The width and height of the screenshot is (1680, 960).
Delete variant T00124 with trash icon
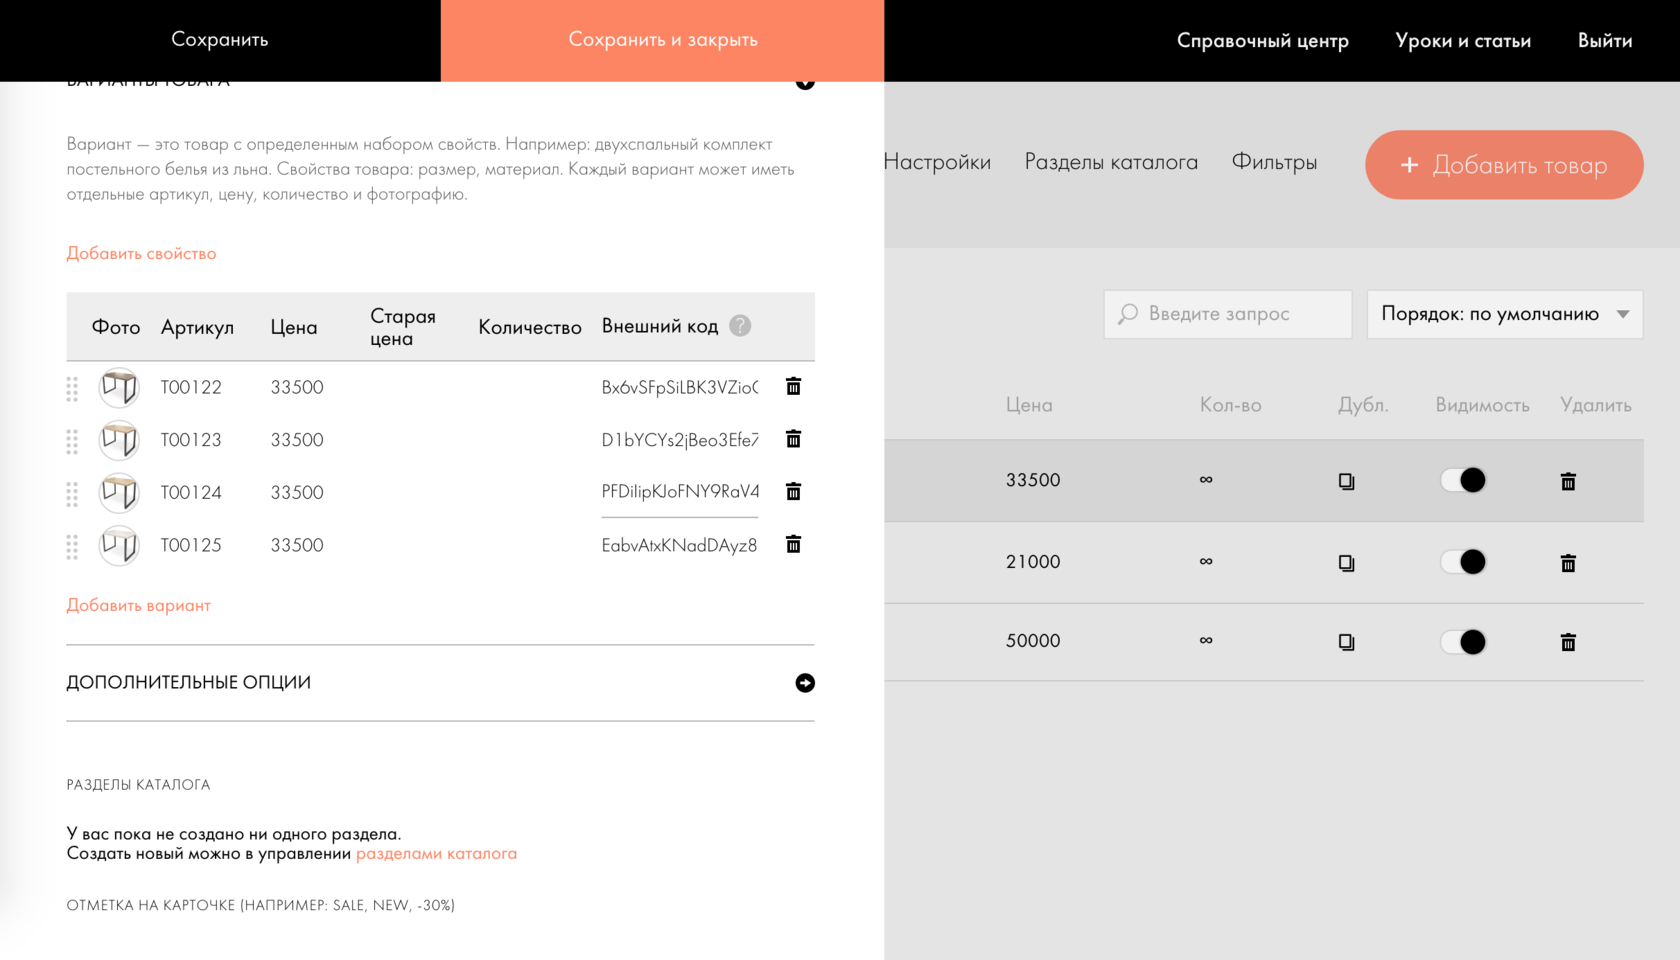793,491
